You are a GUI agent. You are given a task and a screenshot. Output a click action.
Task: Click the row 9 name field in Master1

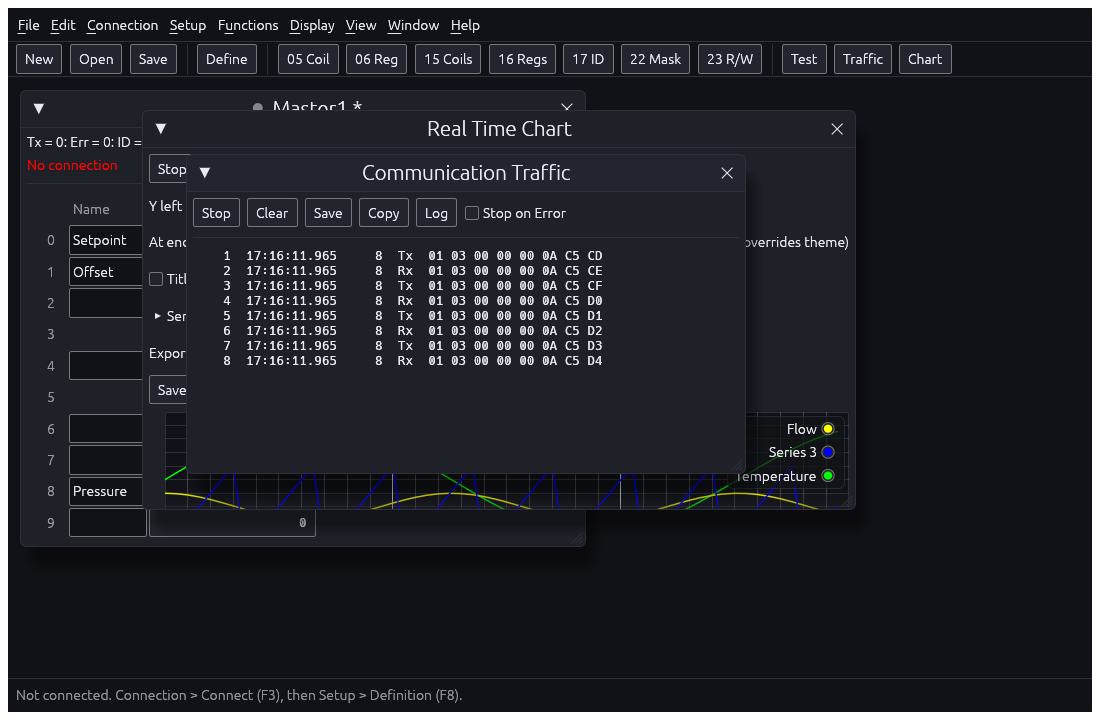(x=108, y=523)
